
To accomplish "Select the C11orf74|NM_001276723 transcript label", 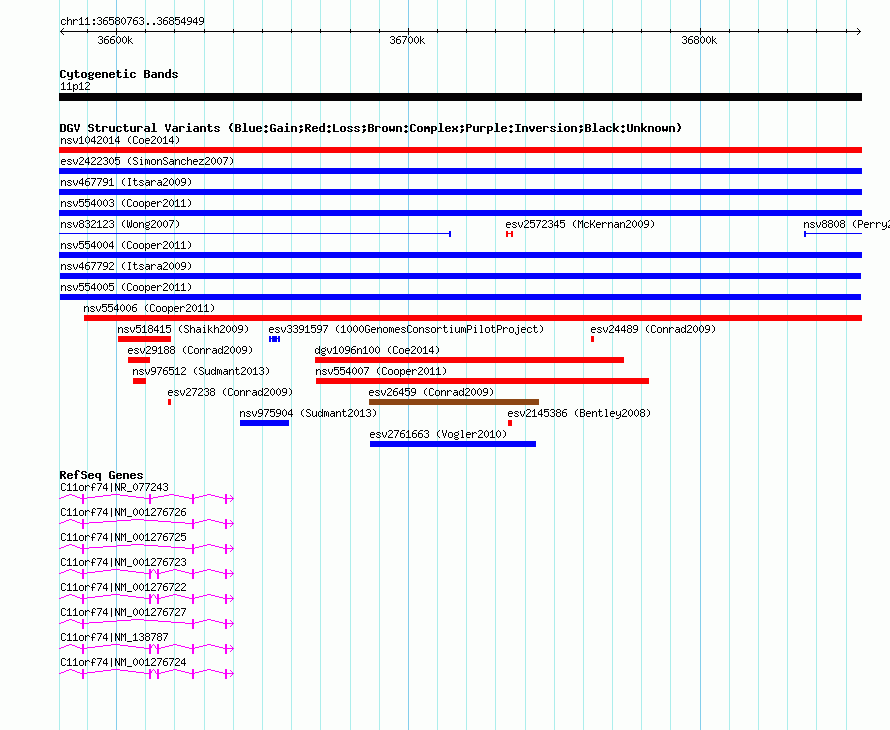I will [x=123, y=563].
